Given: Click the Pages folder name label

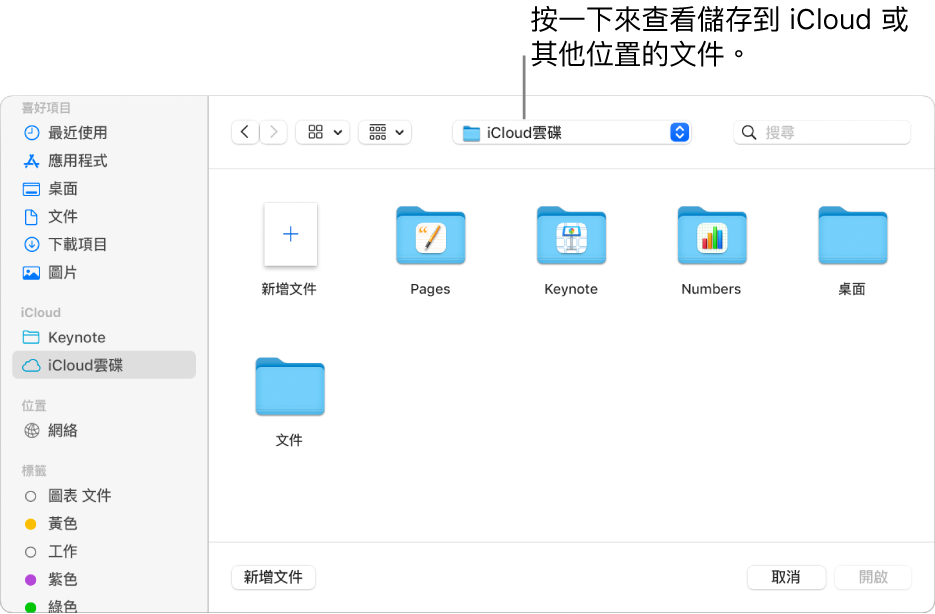Looking at the screenshot, I should [x=430, y=289].
